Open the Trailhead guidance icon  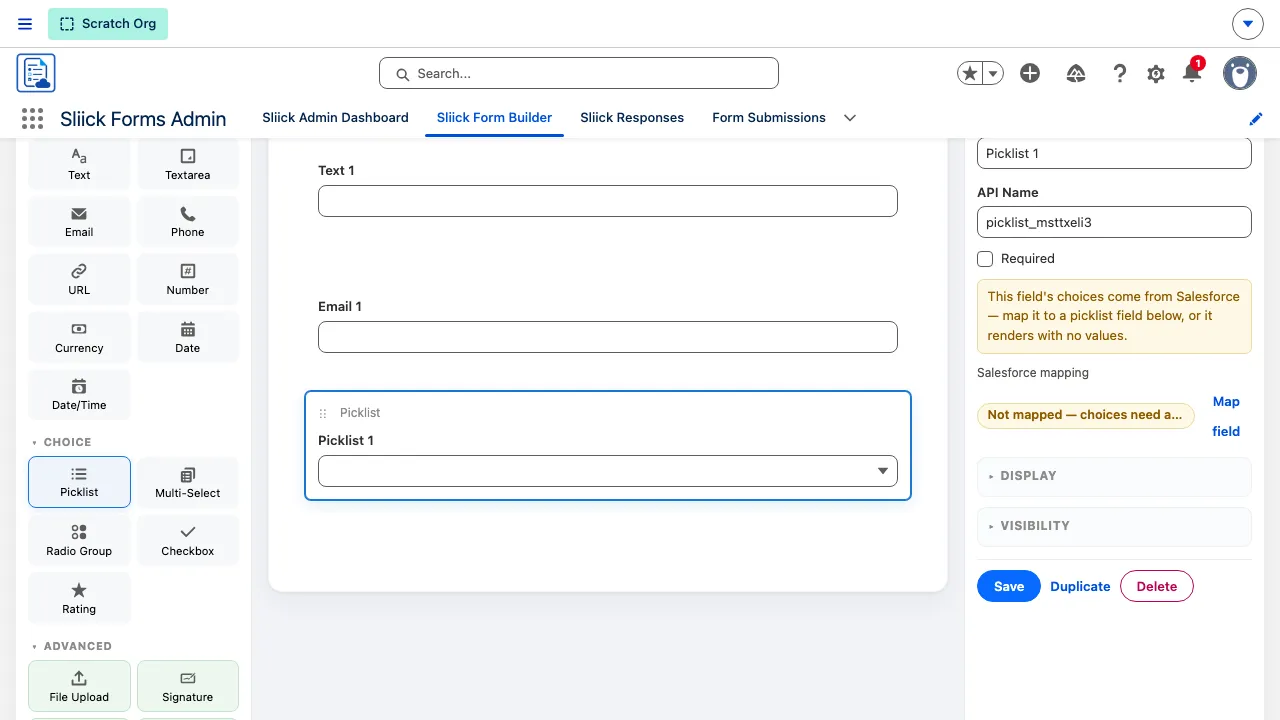(1076, 73)
